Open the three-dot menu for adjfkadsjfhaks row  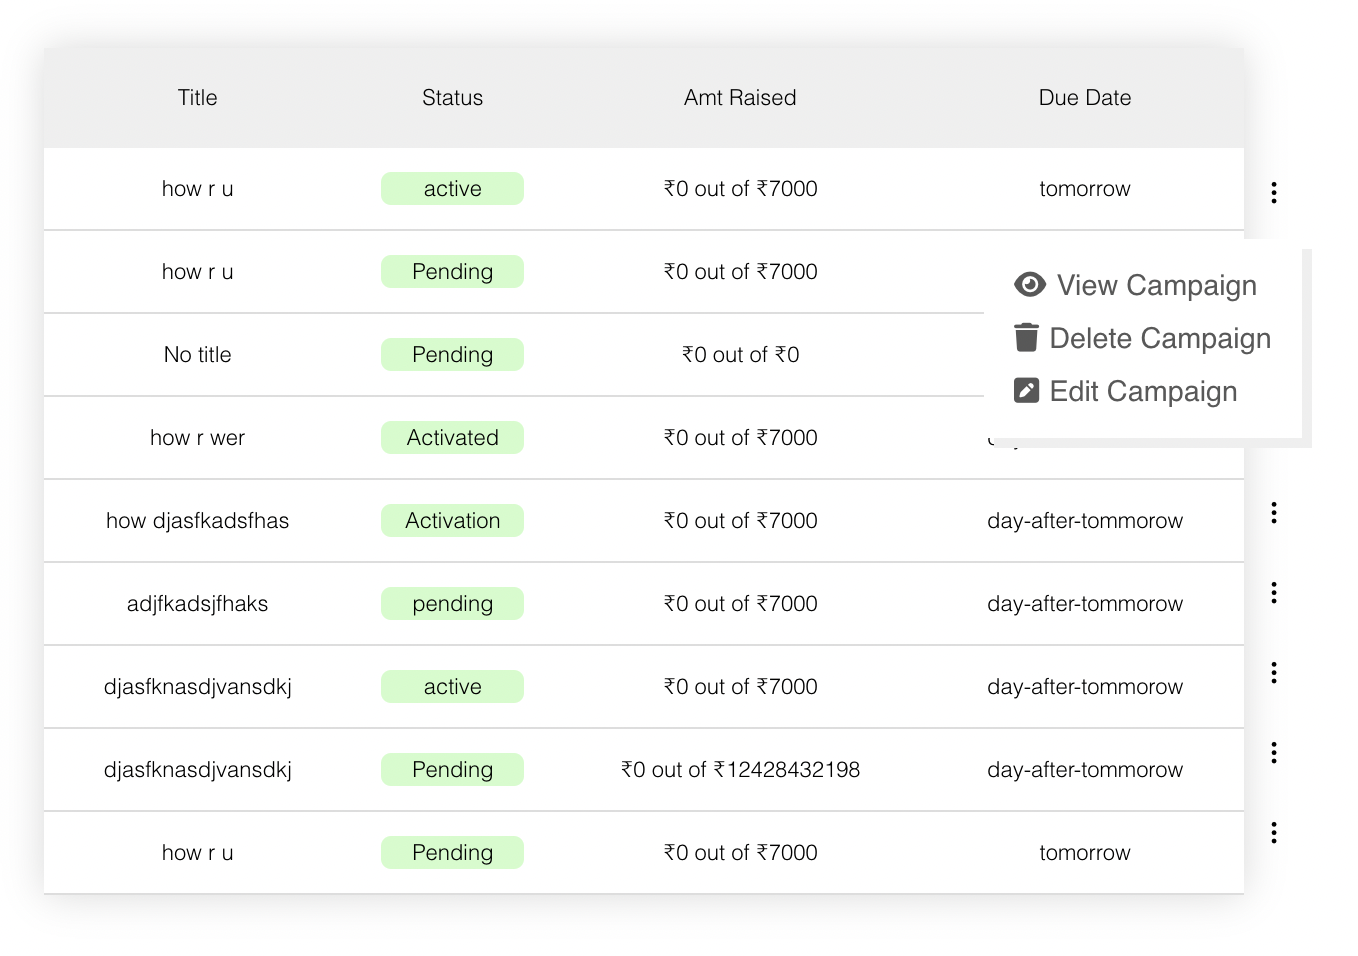1273,592
